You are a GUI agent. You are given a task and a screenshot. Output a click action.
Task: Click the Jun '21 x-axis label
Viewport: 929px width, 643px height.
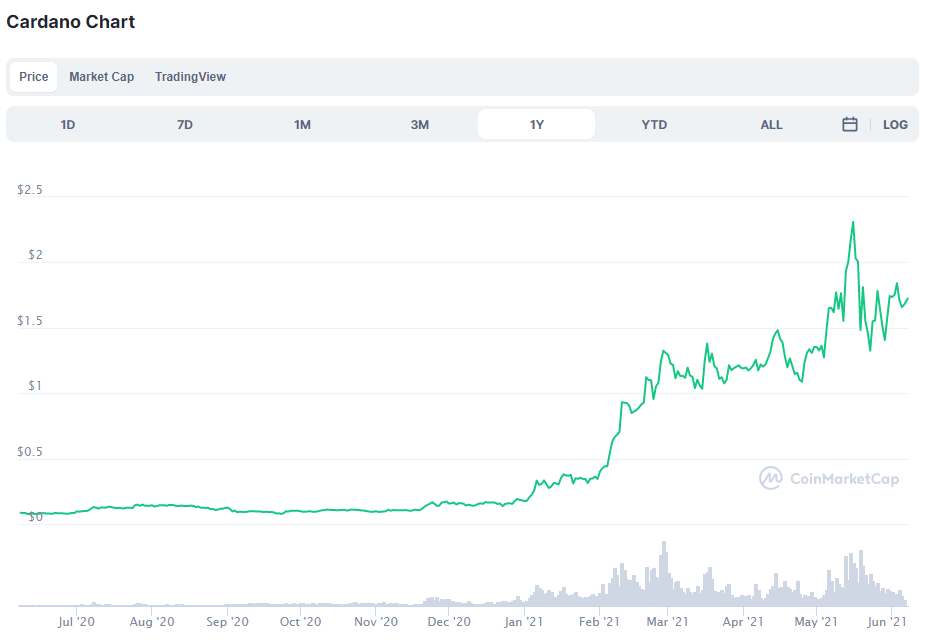[x=887, y=622]
